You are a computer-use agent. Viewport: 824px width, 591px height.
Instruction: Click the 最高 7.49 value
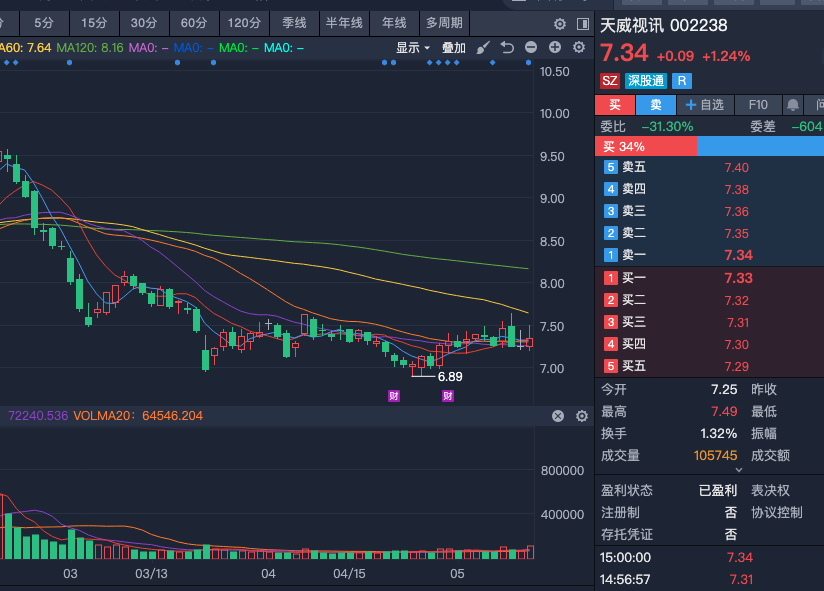tap(724, 411)
